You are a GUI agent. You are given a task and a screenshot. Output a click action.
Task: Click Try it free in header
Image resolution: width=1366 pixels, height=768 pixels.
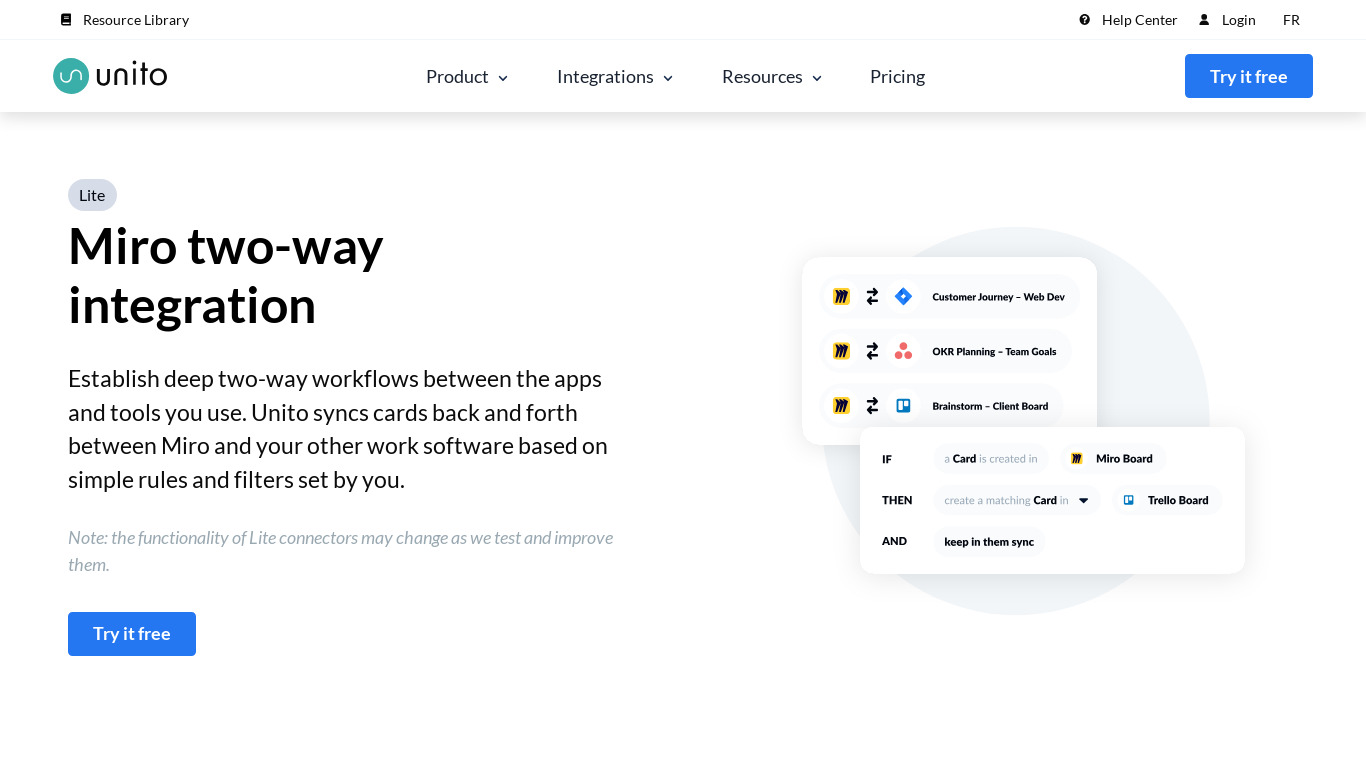pos(1249,76)
